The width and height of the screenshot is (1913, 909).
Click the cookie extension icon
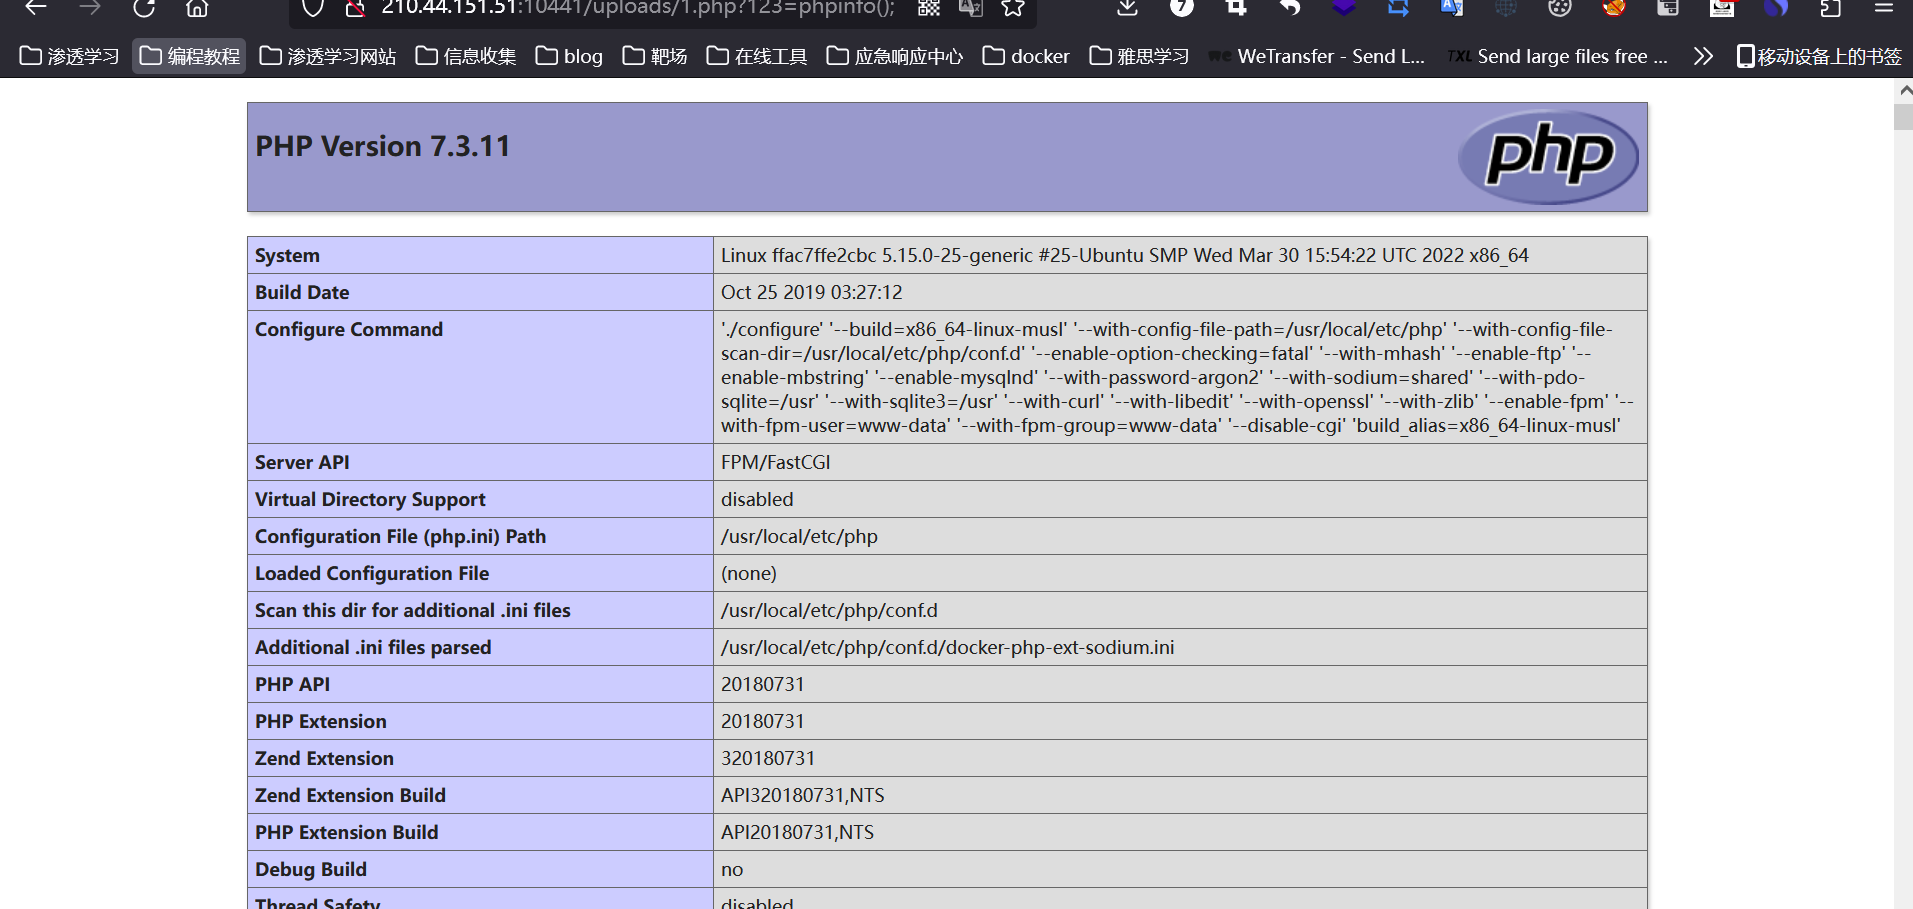(x=1560, y=8)
